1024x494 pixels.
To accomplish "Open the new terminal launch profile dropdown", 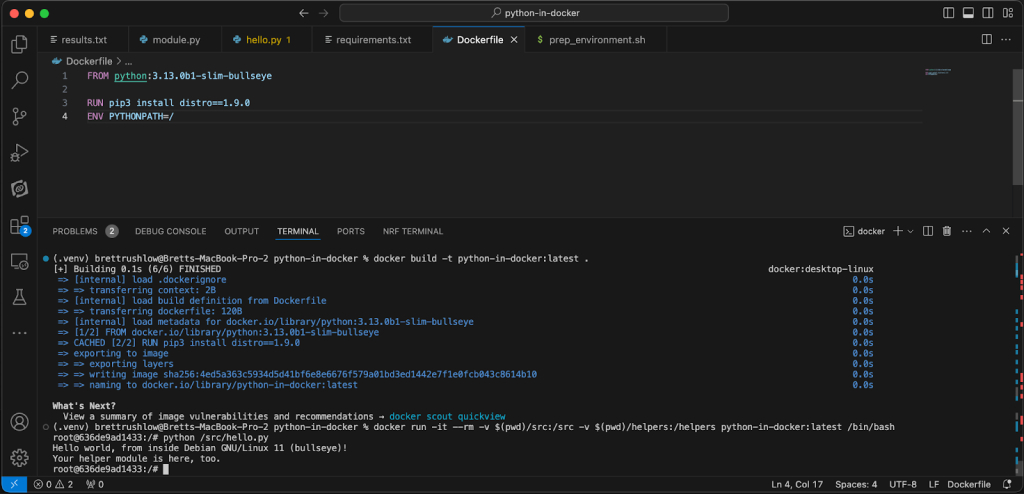I will pyautogui.click(x=909, y=231).
